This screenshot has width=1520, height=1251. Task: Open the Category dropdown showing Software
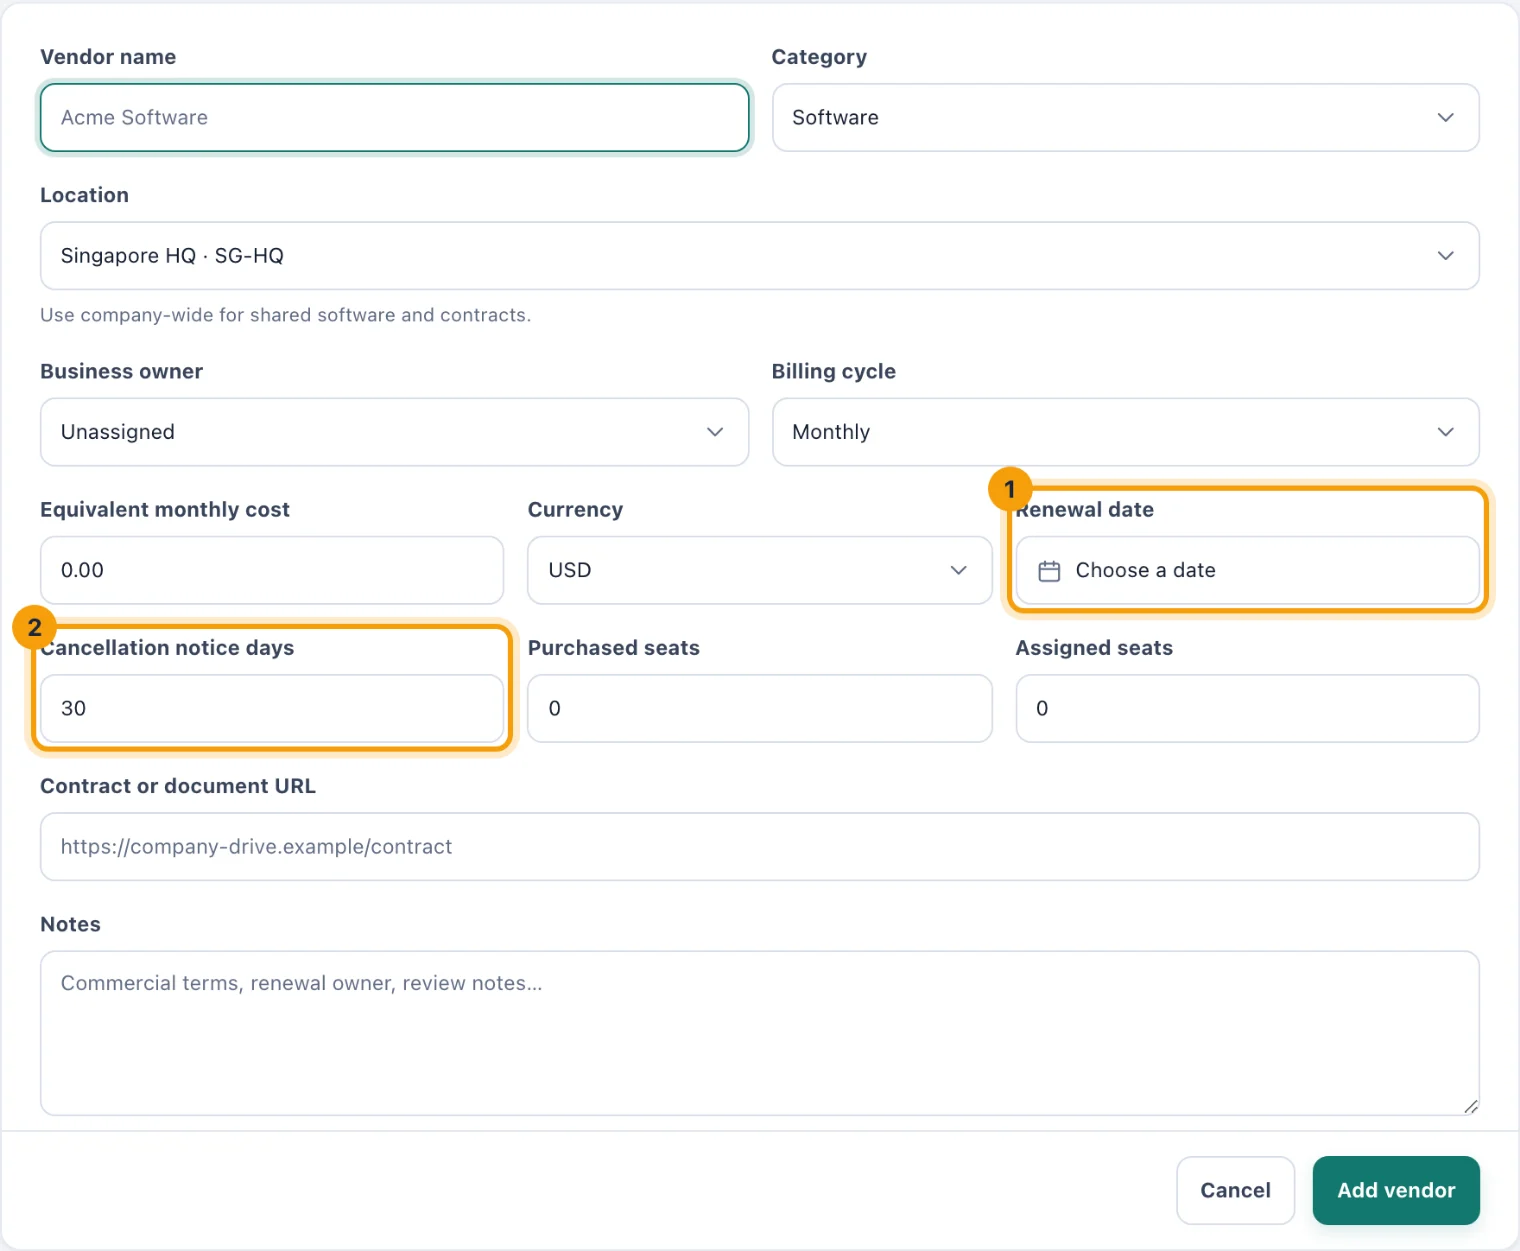[x=1125, y=118]
